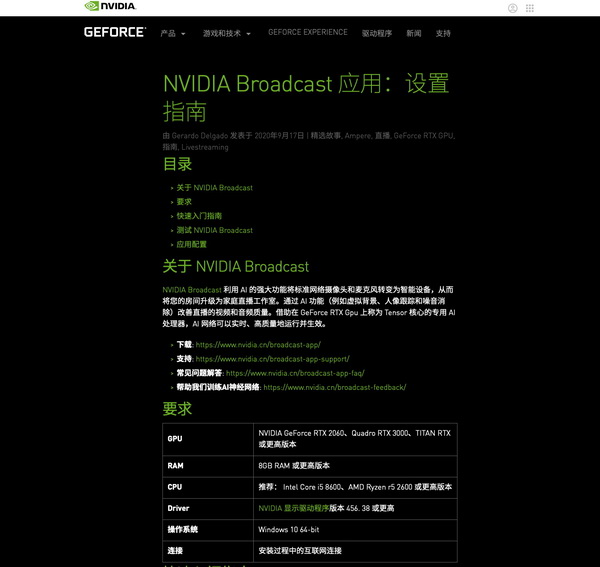
Task: Open the user account icon
Action: [x=512, y=8]
